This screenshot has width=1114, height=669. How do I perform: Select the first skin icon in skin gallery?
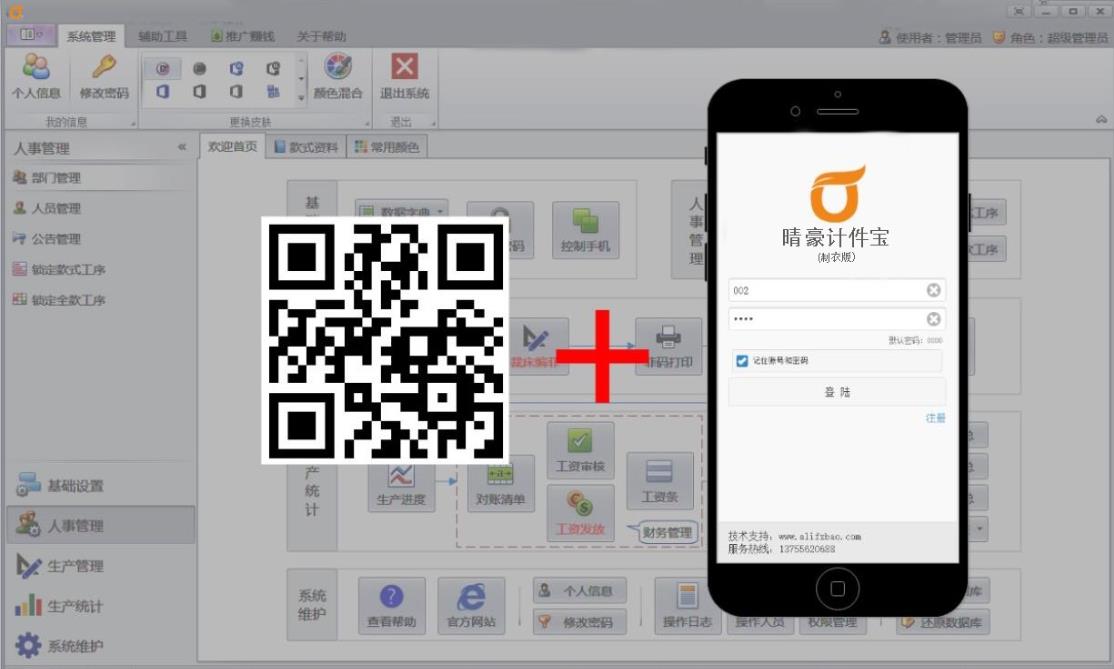click(x=163, y=68)
